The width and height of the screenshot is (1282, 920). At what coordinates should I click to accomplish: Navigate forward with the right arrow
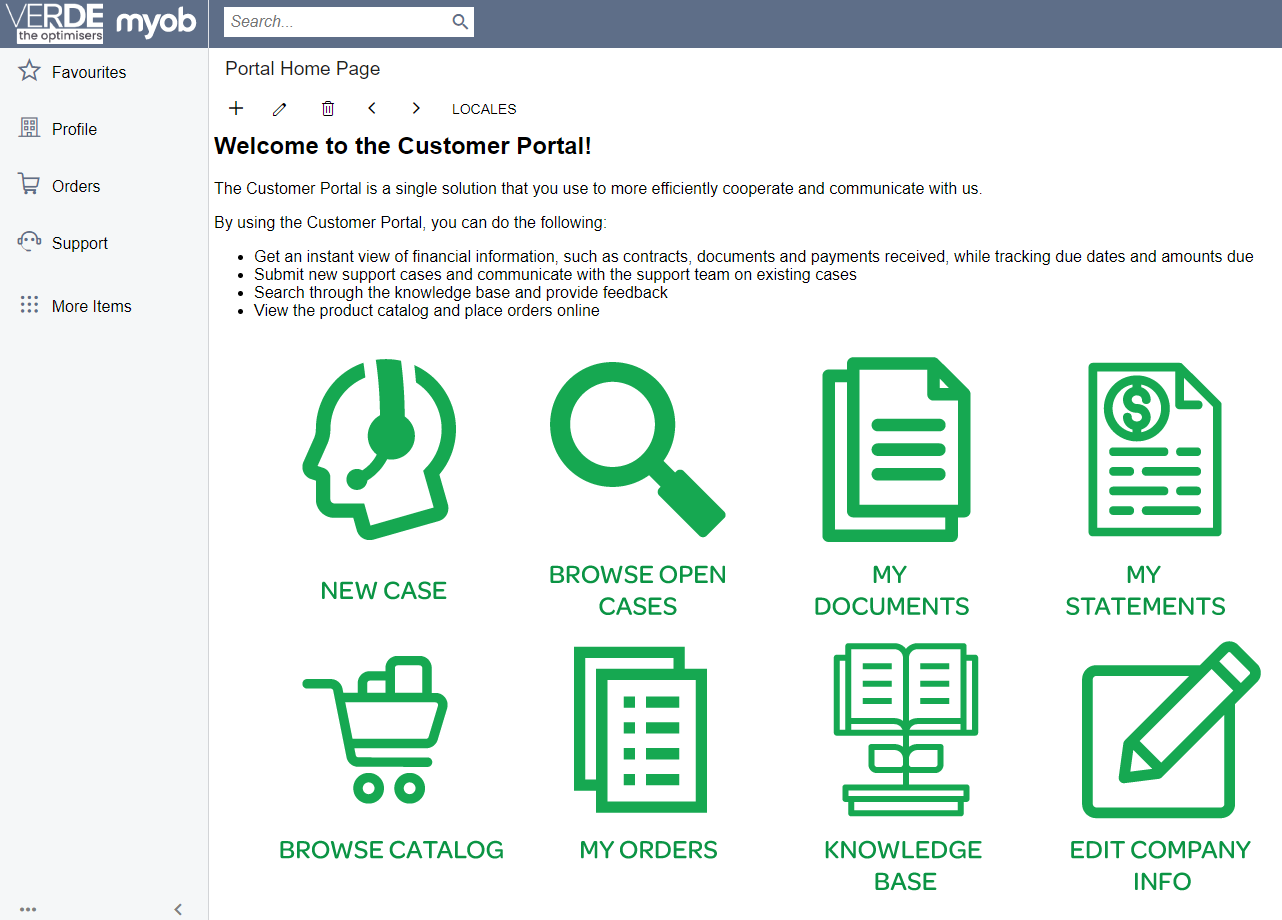415,108
